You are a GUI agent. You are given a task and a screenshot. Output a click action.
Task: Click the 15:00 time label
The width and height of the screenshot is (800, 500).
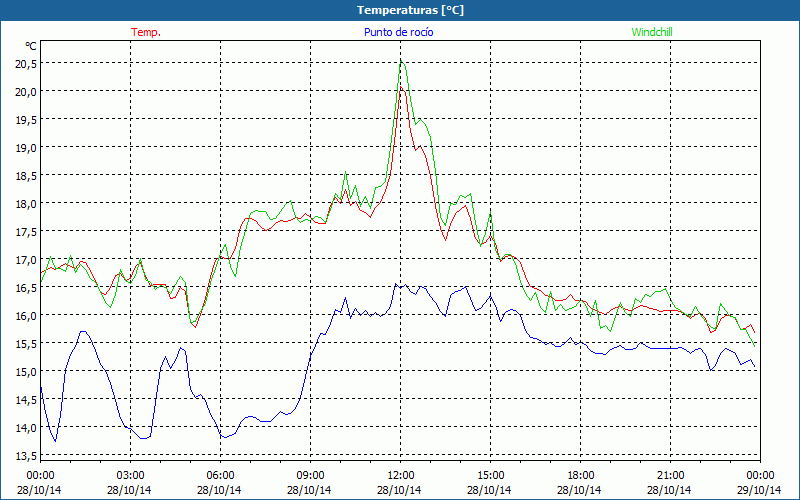490,476
